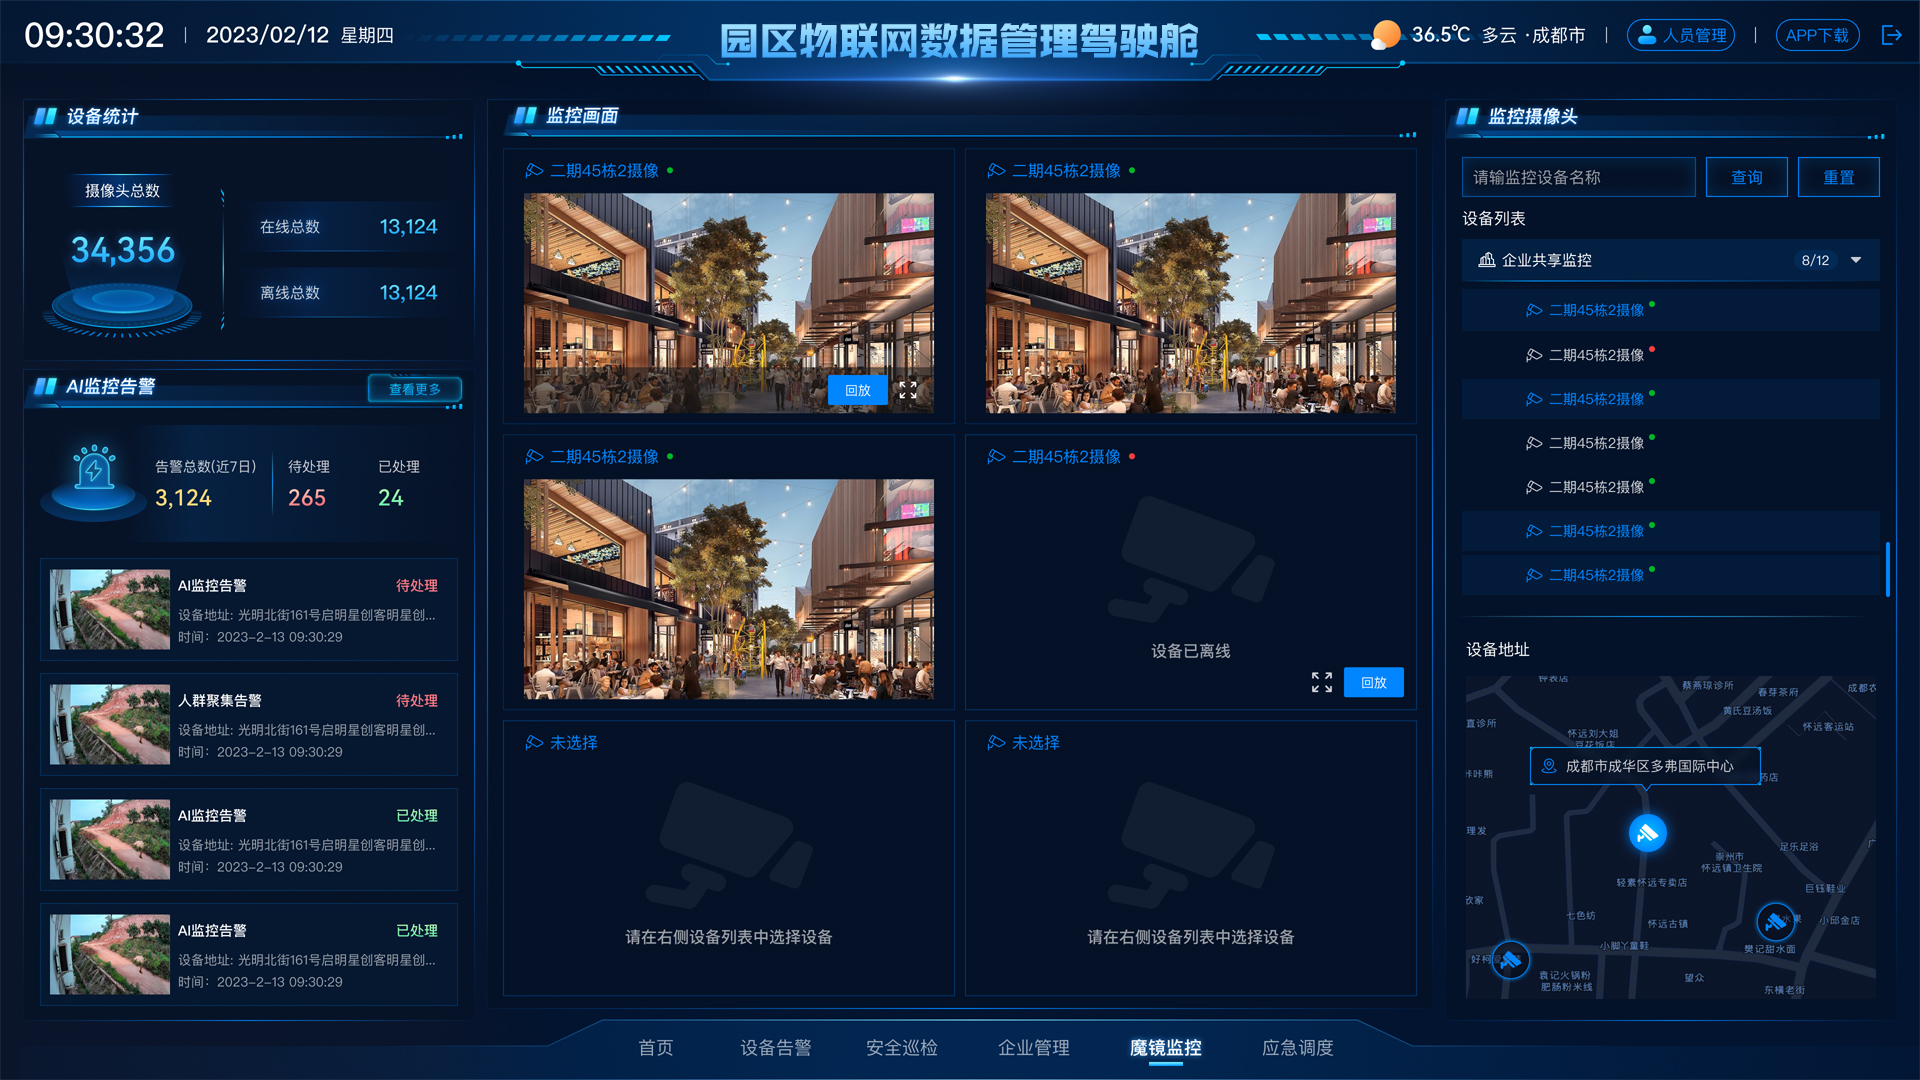Open 人群聚集告警 alert thumbnail
Image resolution: width=1920 pixels, height=1080 pixels.
point(110,725)
